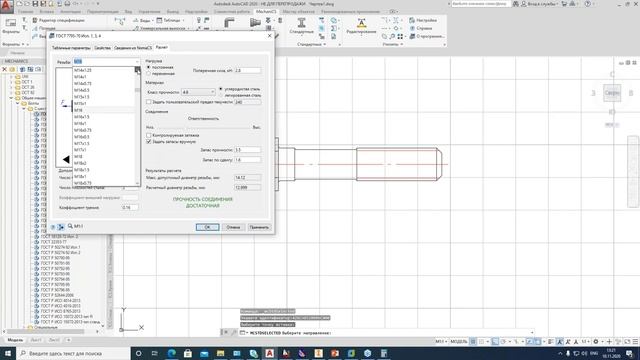The image size is (640, 360).
Task: Click the search magnifier icon in dialog footer
Action: (x=70, y=226)
